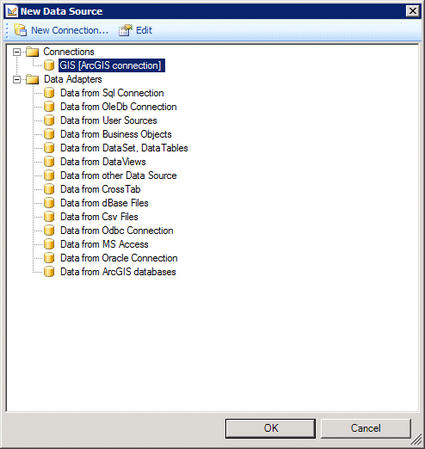Click the Connections folder icon
The image size is (425, 449).
point(32,52)
